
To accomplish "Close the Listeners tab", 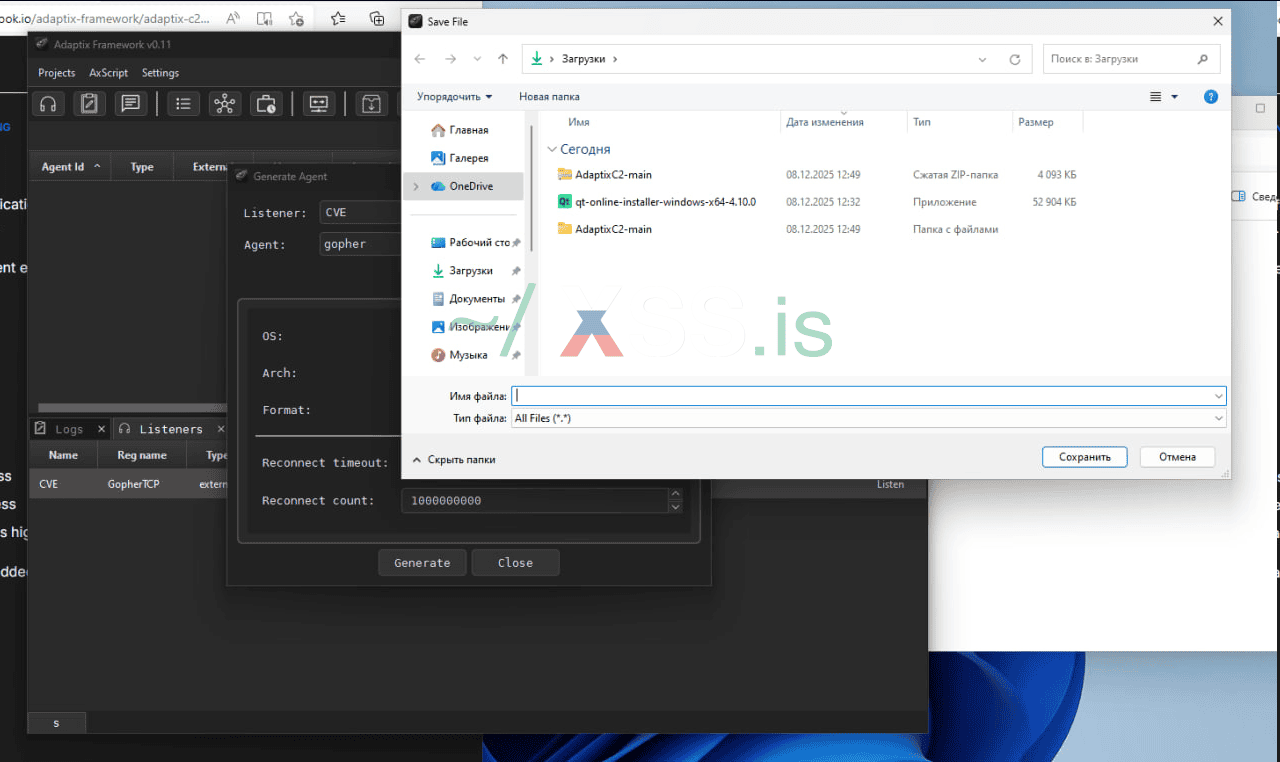I will click(x=221, y=429).
